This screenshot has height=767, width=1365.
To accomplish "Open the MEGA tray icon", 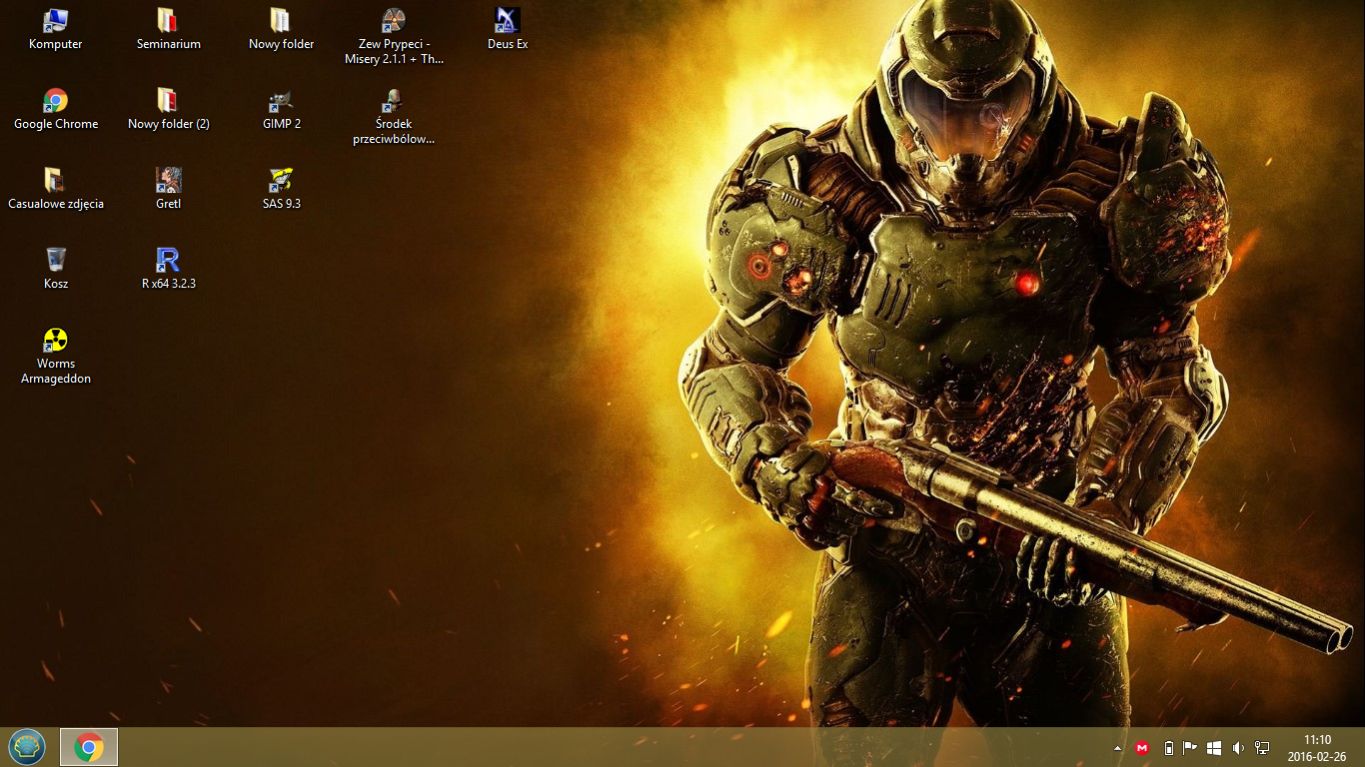I will [1142, 748].
